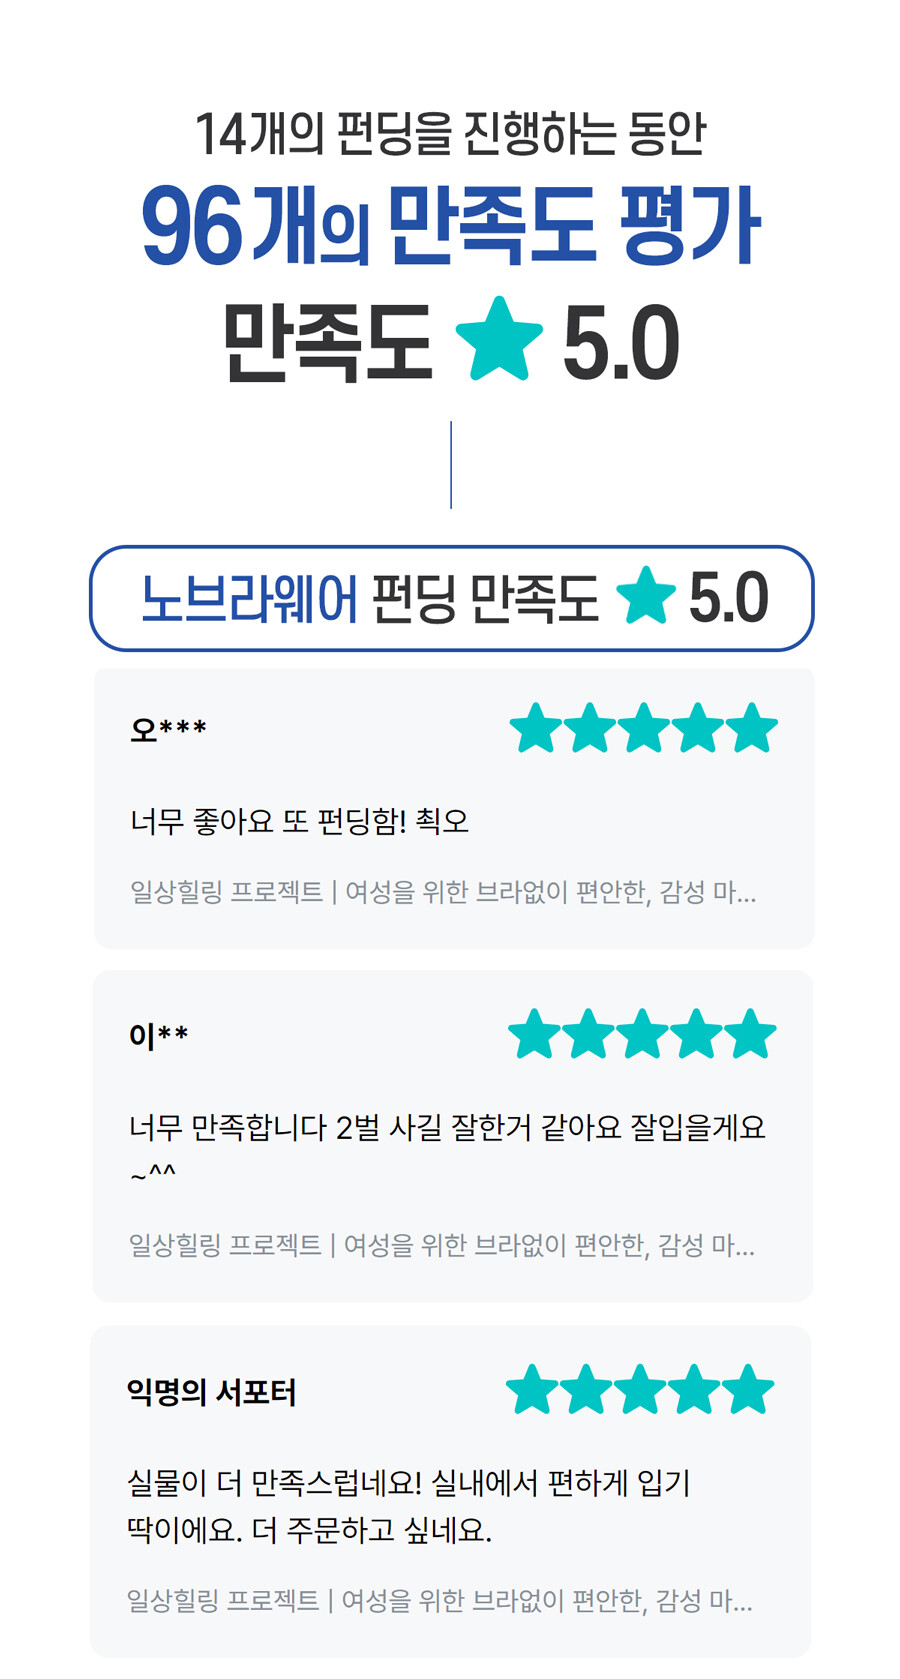Click the review text 너무 좋아요 또 펀딩함! 최오
The height and width of the screenshot is (1679, 900).
pyautogui.click(x=299, y=822)
